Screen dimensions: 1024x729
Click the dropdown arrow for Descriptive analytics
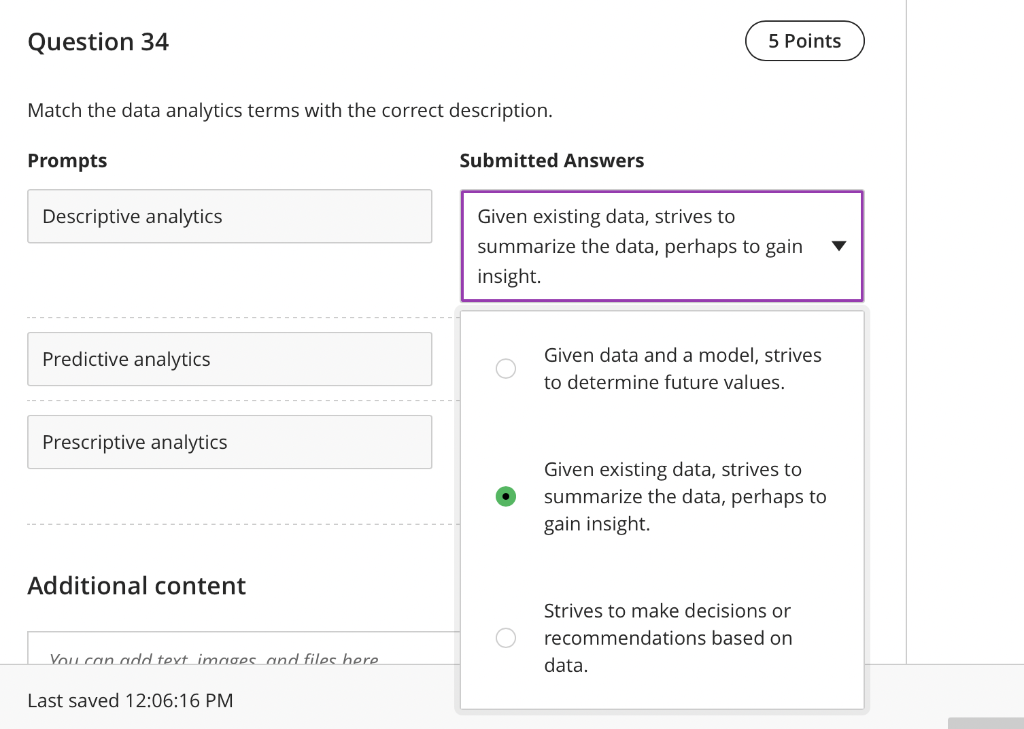point(839,246)
